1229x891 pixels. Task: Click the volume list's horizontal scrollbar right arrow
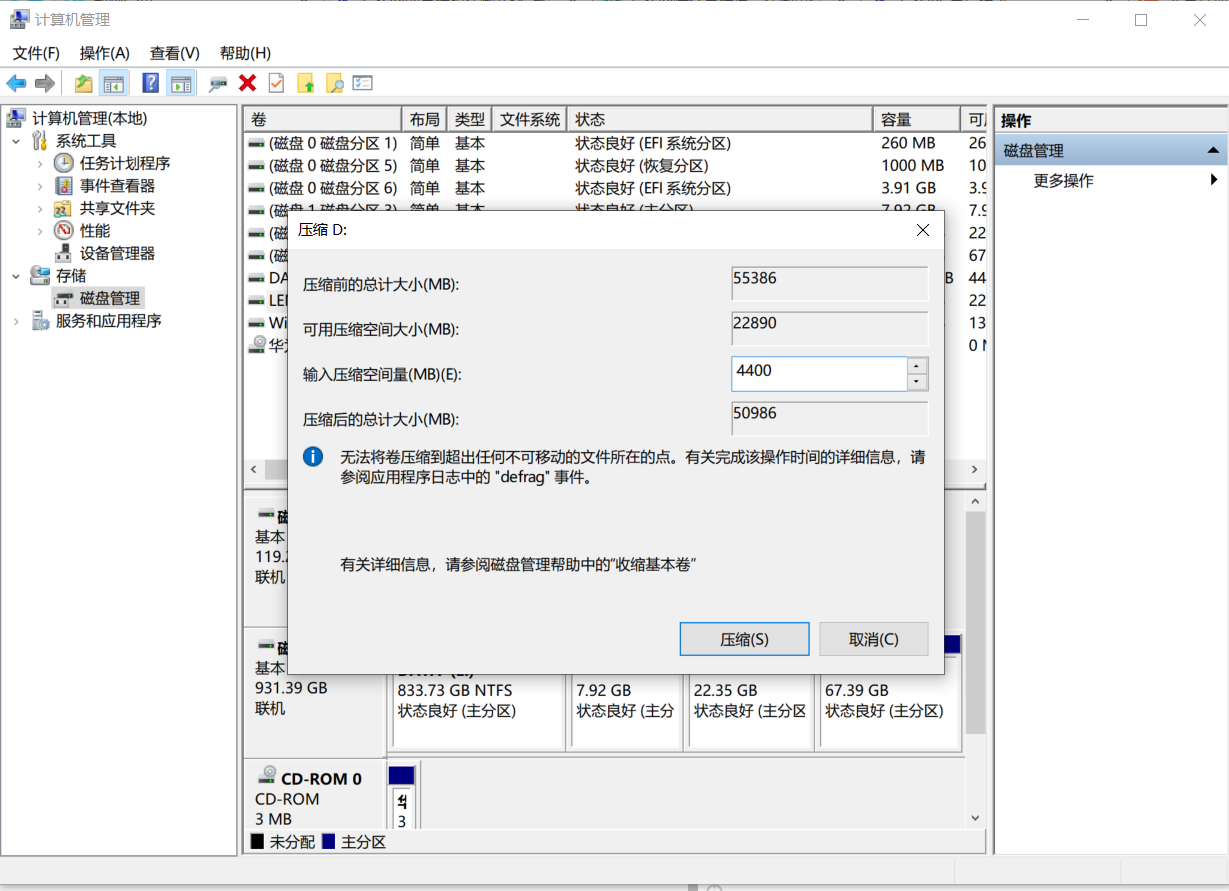[x=976, y=469]
